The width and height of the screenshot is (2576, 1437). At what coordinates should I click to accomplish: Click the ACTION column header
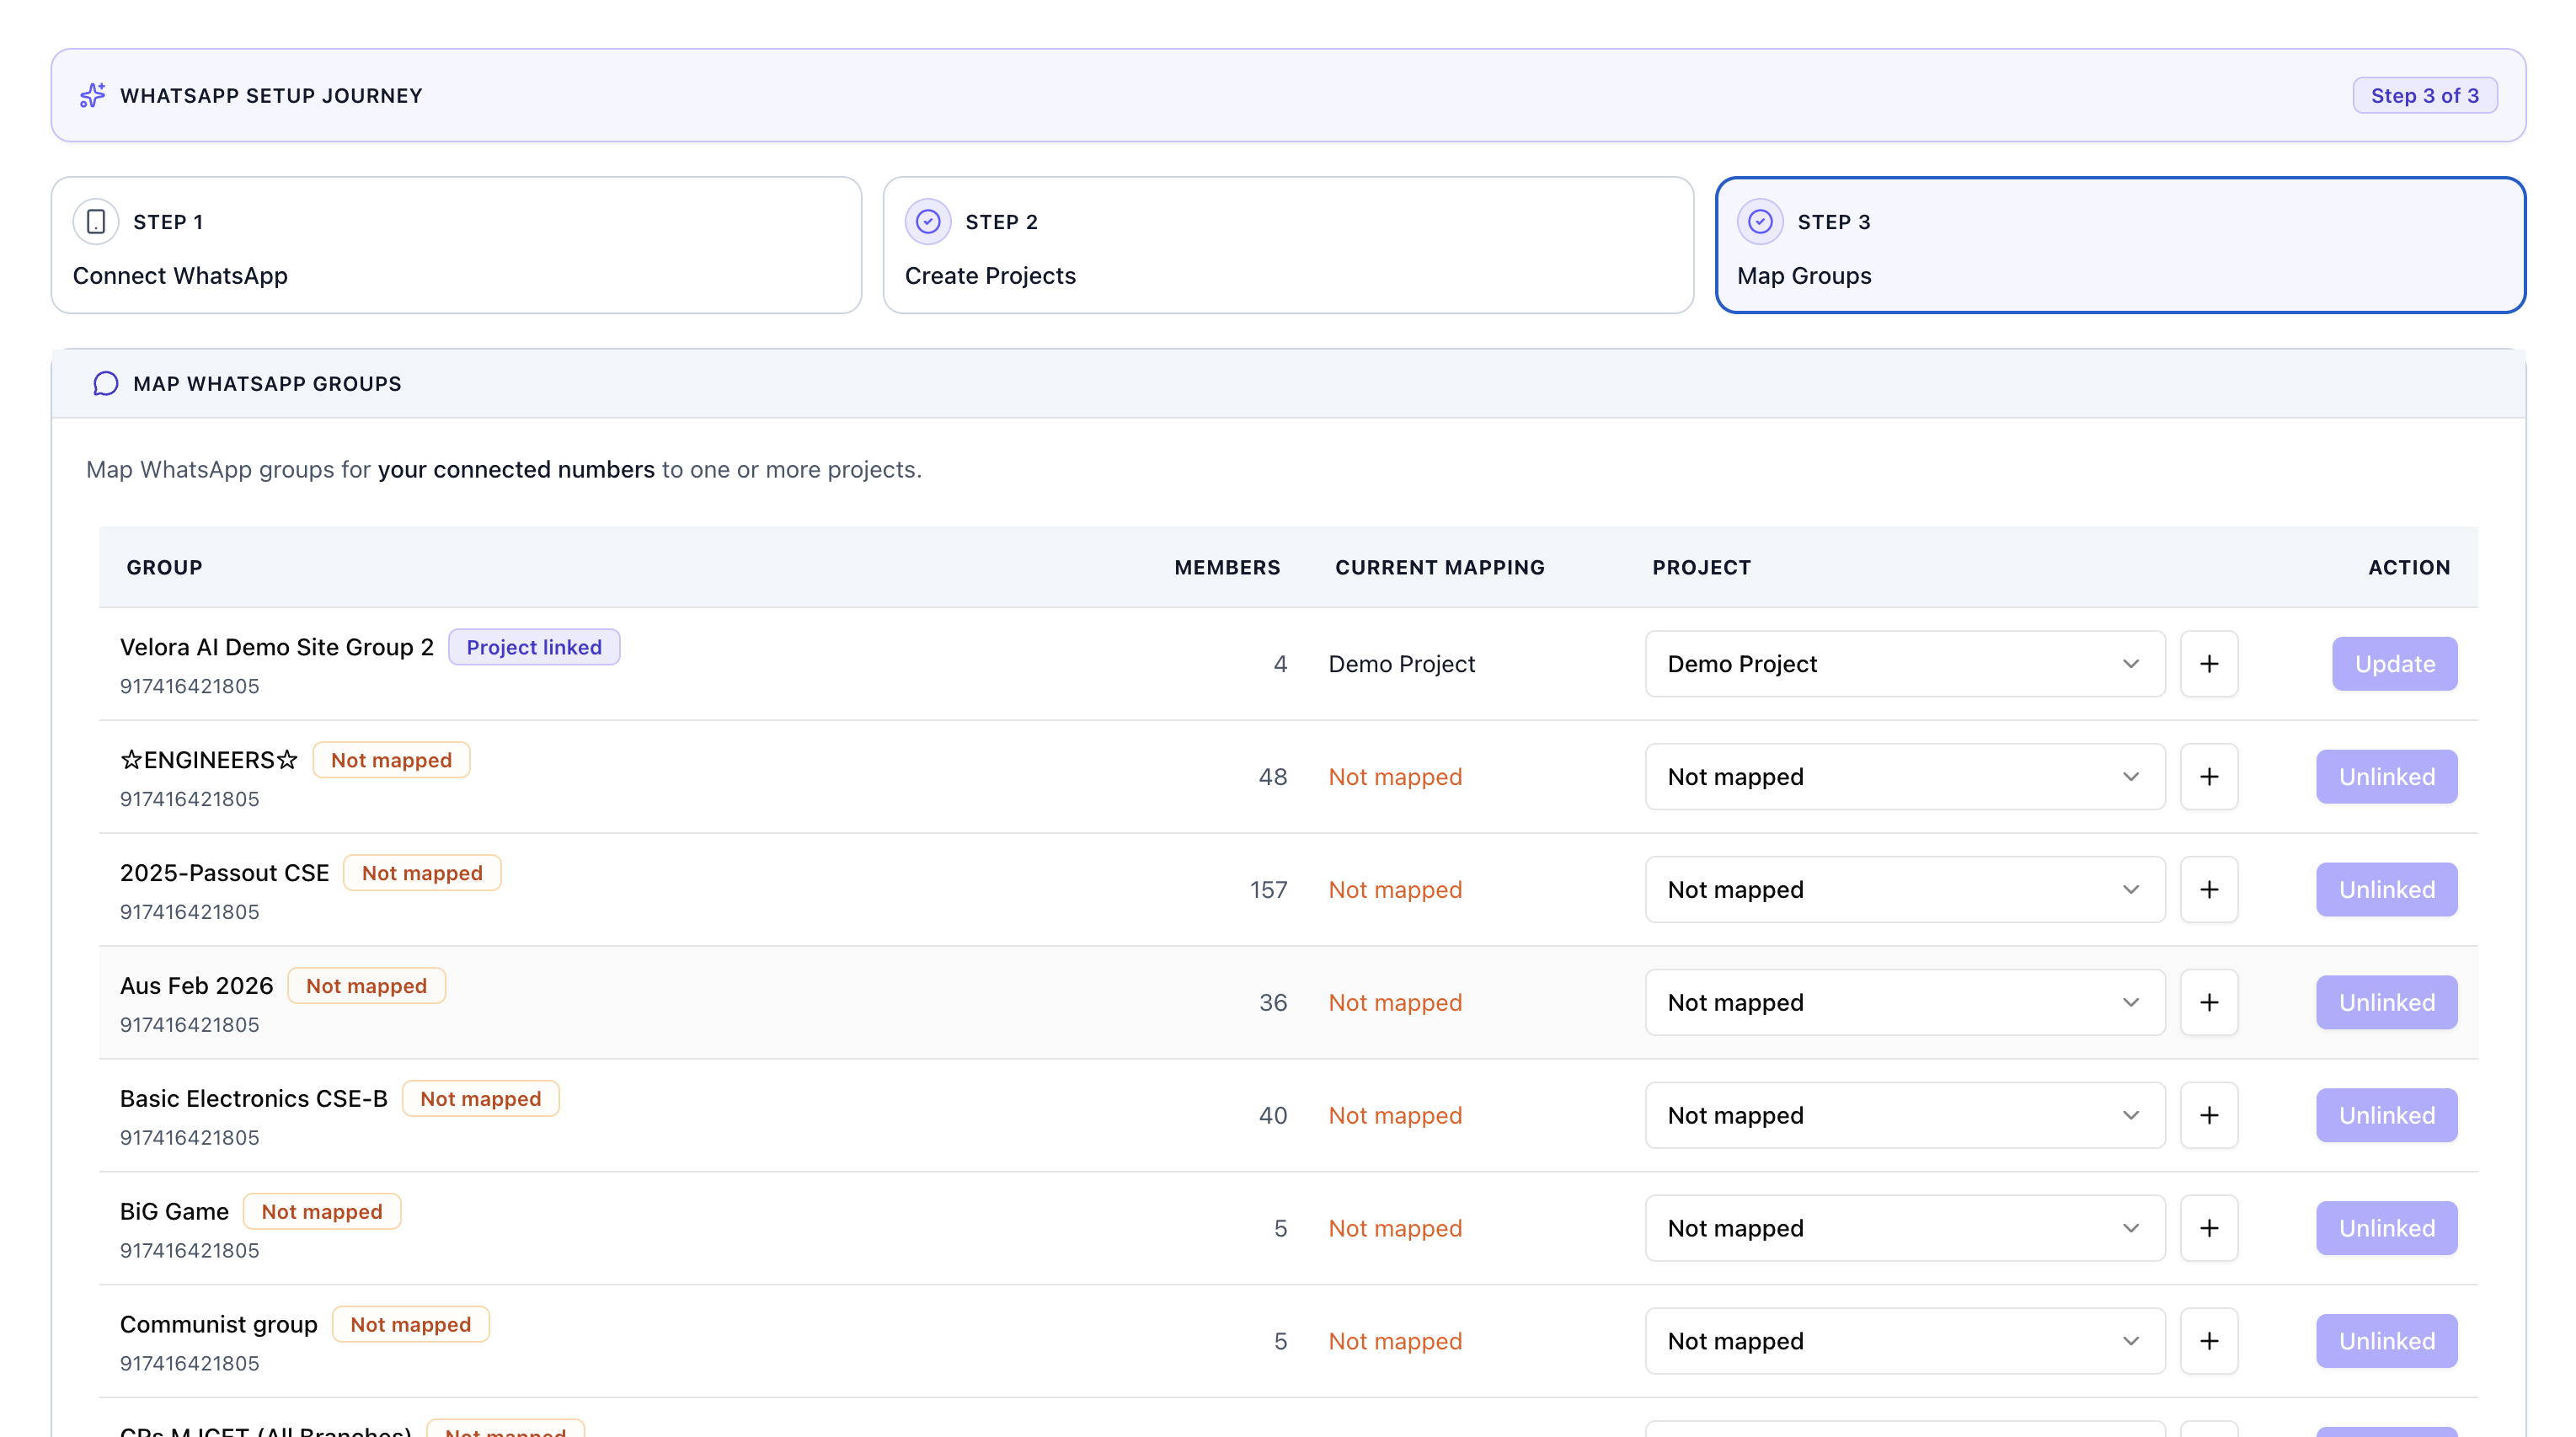(x=2409, y=567)
